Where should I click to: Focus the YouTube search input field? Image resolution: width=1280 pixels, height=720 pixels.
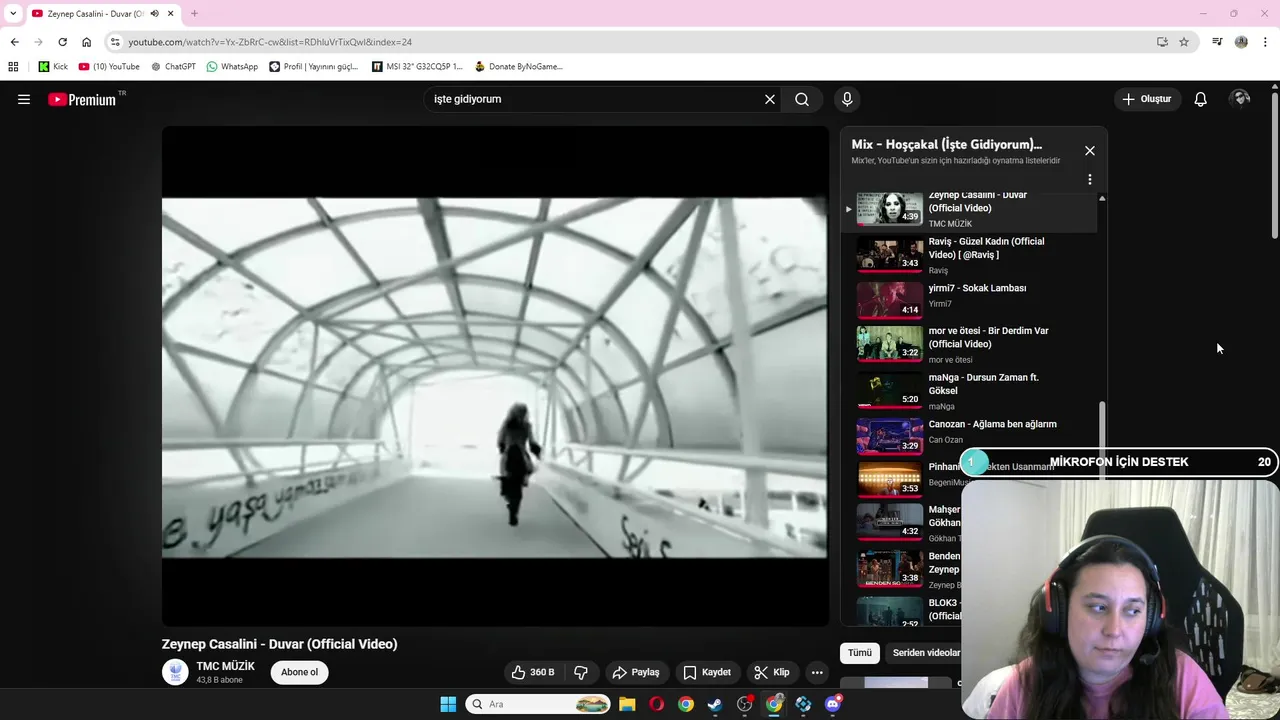coord(595,99)
